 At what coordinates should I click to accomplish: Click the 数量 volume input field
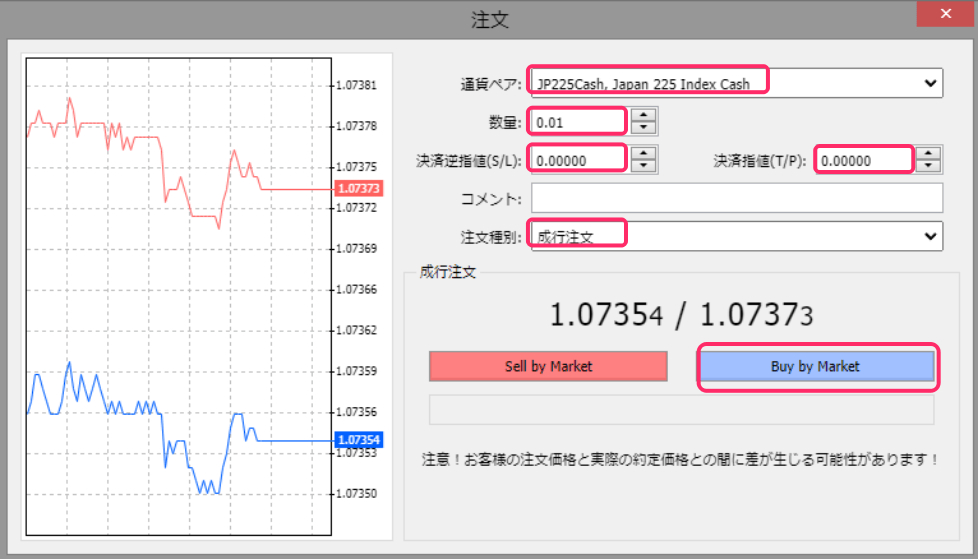[x=578, y=122]
